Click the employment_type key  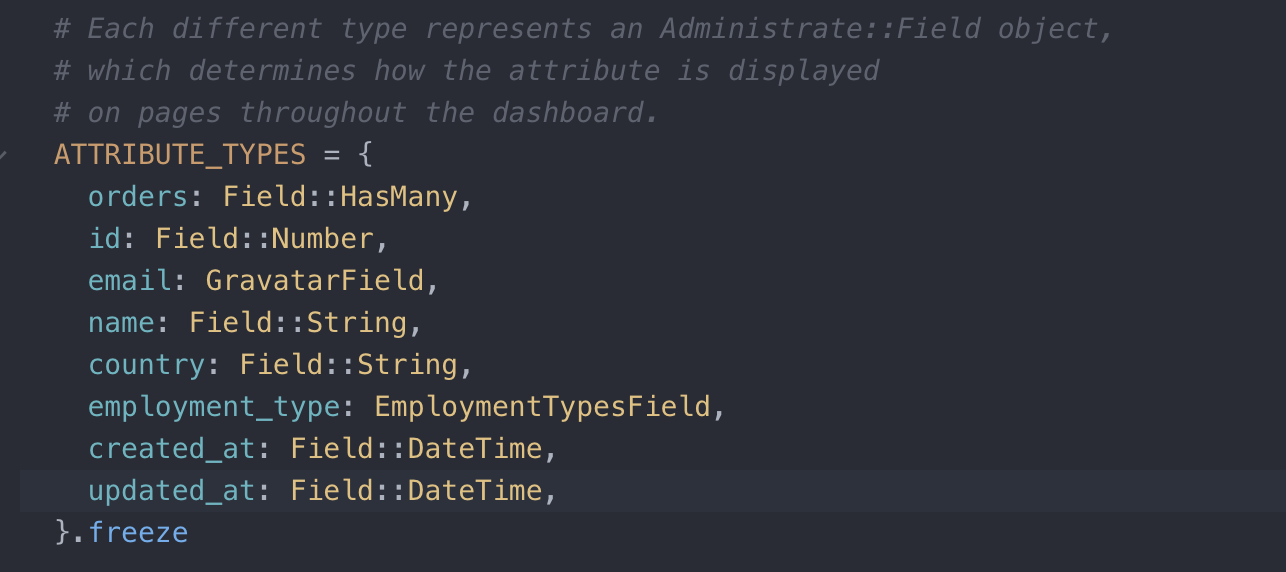214,407
